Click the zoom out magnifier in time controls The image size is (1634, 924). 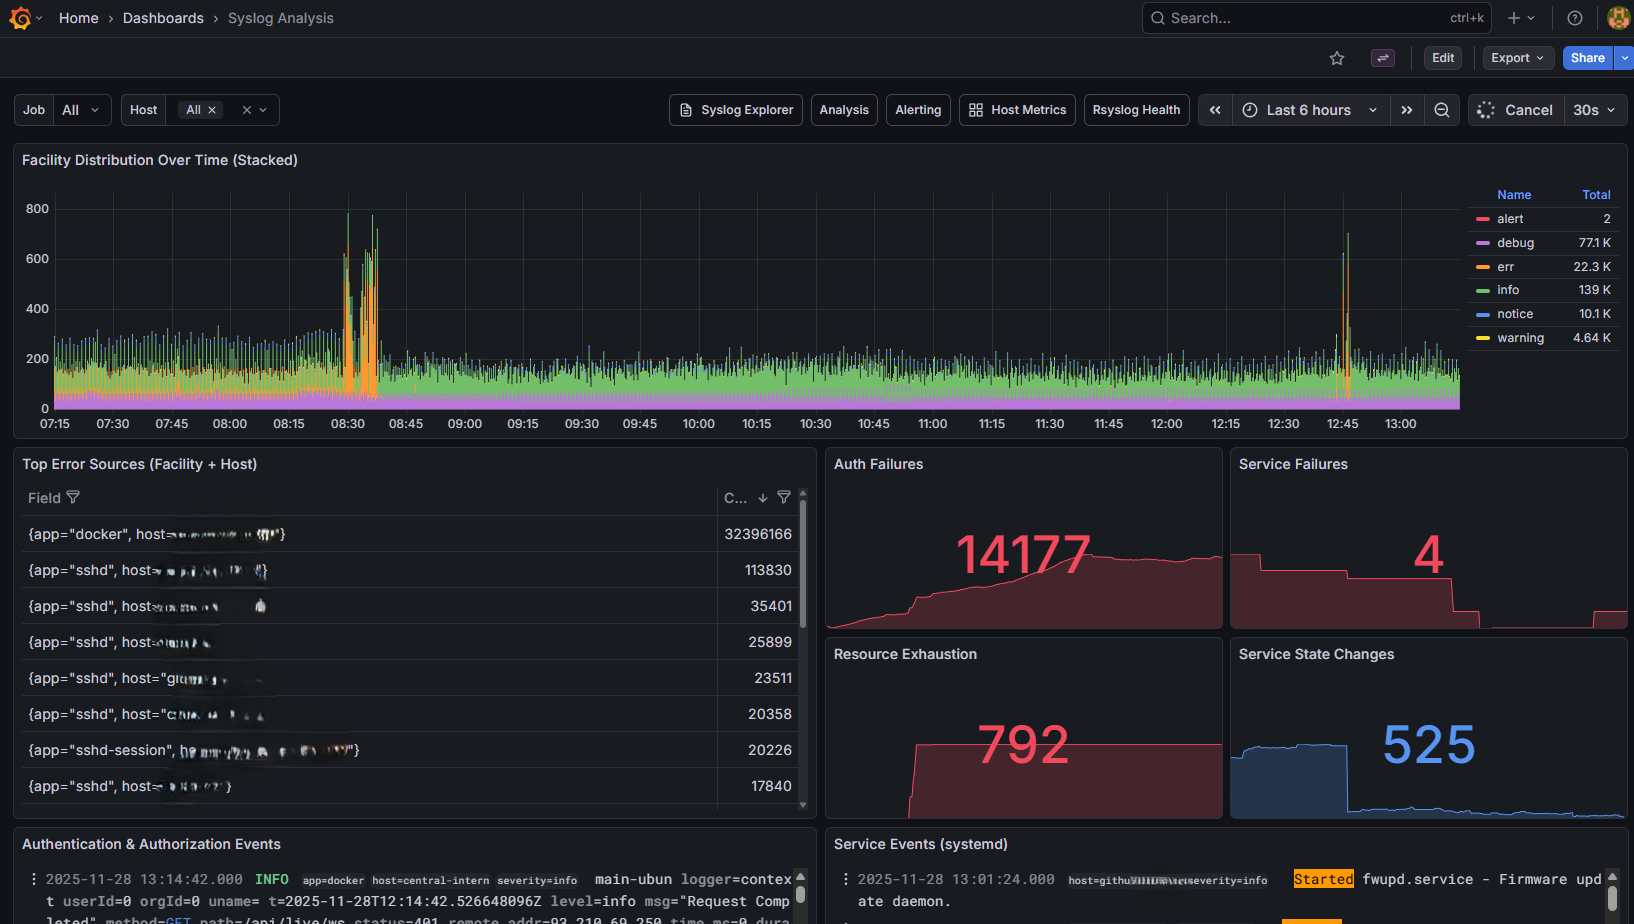(x=1442, y=110)
